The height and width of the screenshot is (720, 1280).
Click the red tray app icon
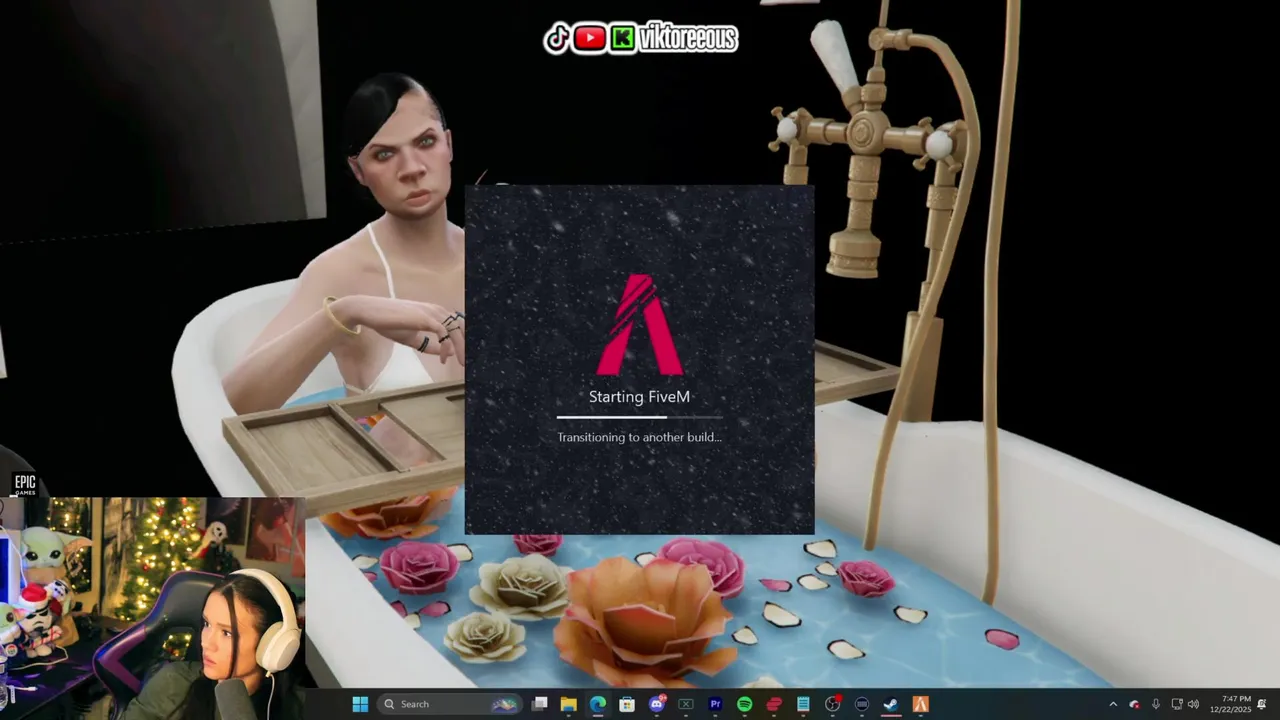pos(1134,704)
